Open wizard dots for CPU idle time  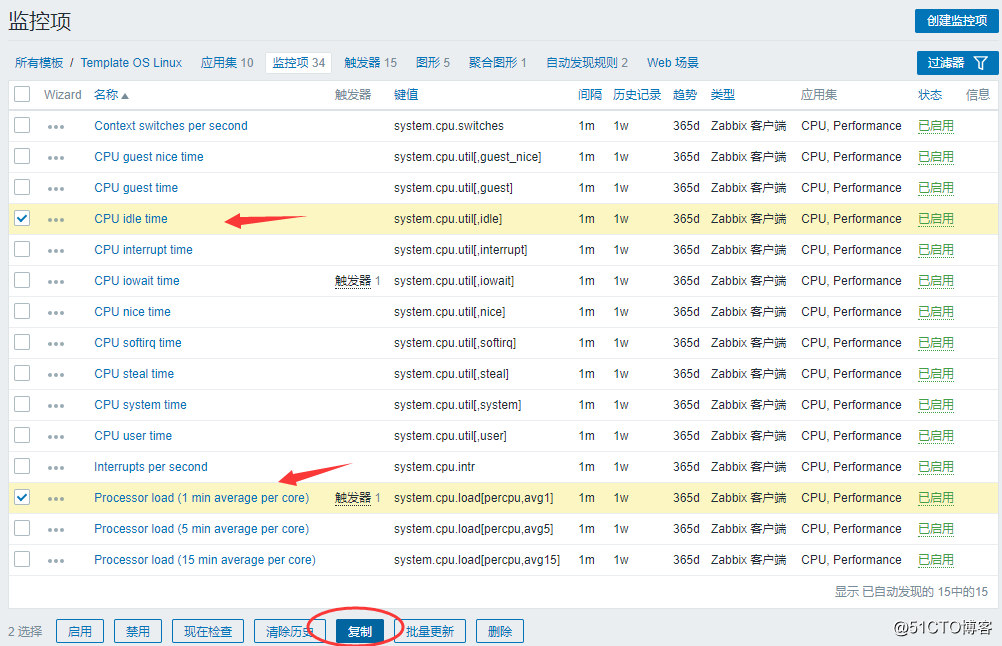56,220
